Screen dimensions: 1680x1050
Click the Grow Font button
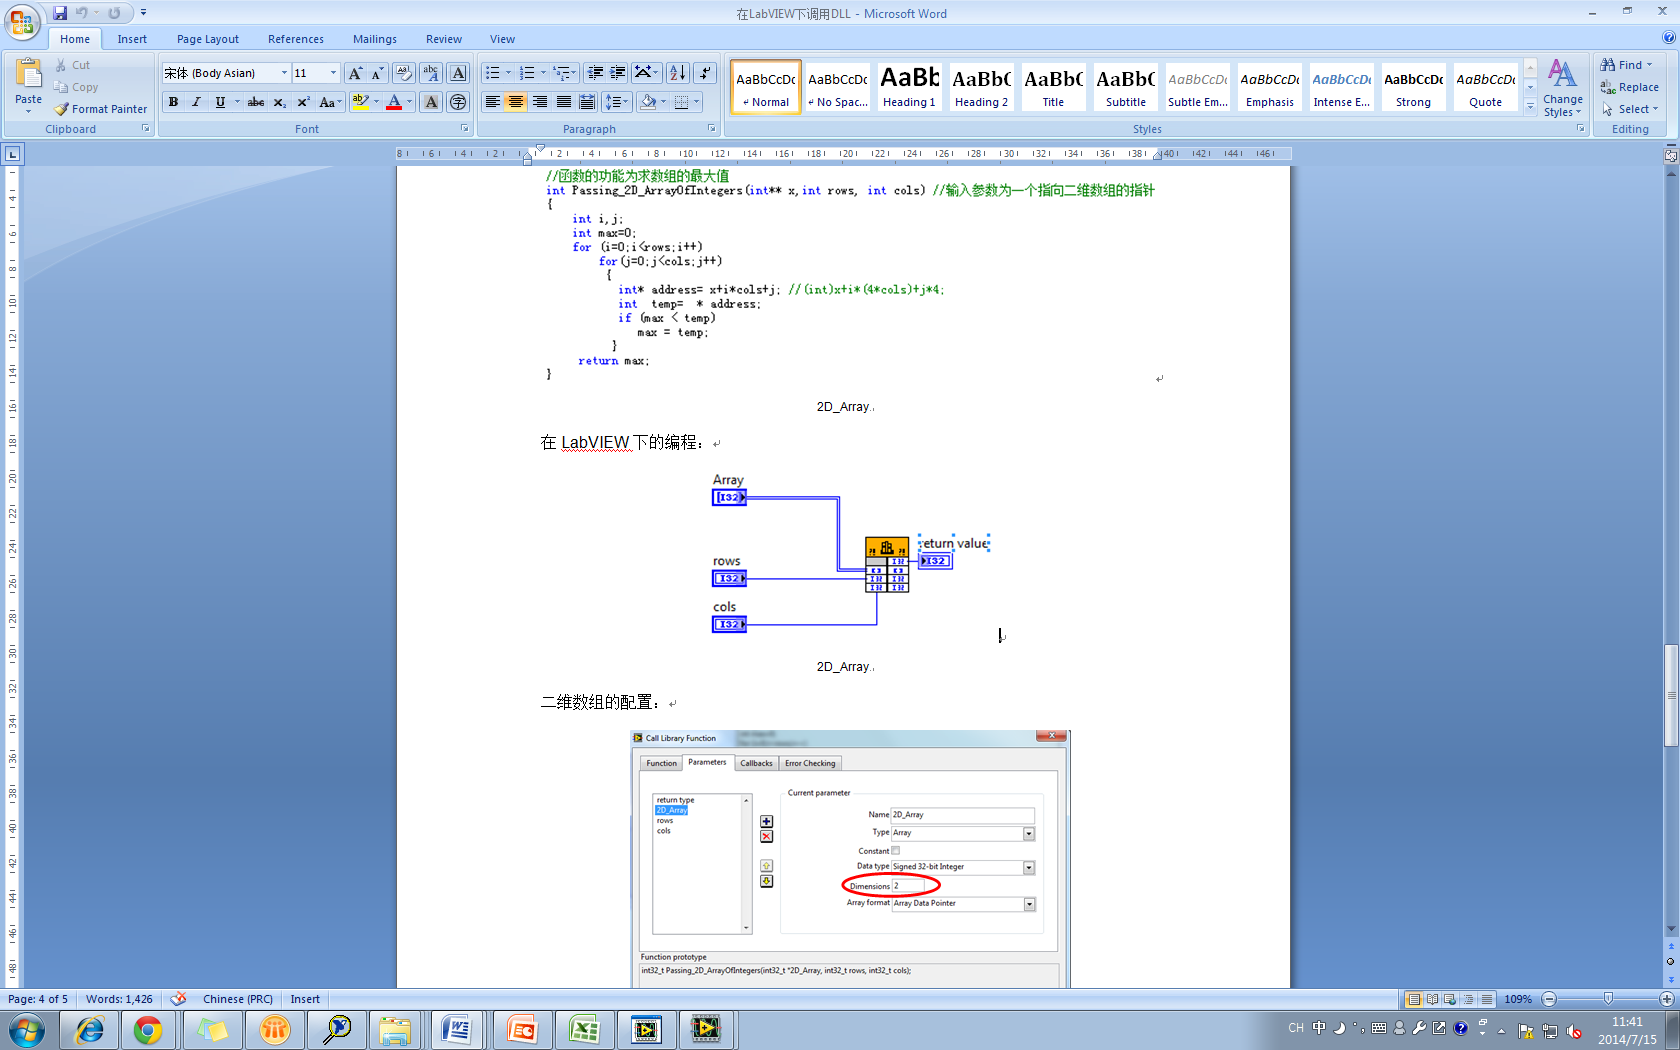click(x=355, y=73)
